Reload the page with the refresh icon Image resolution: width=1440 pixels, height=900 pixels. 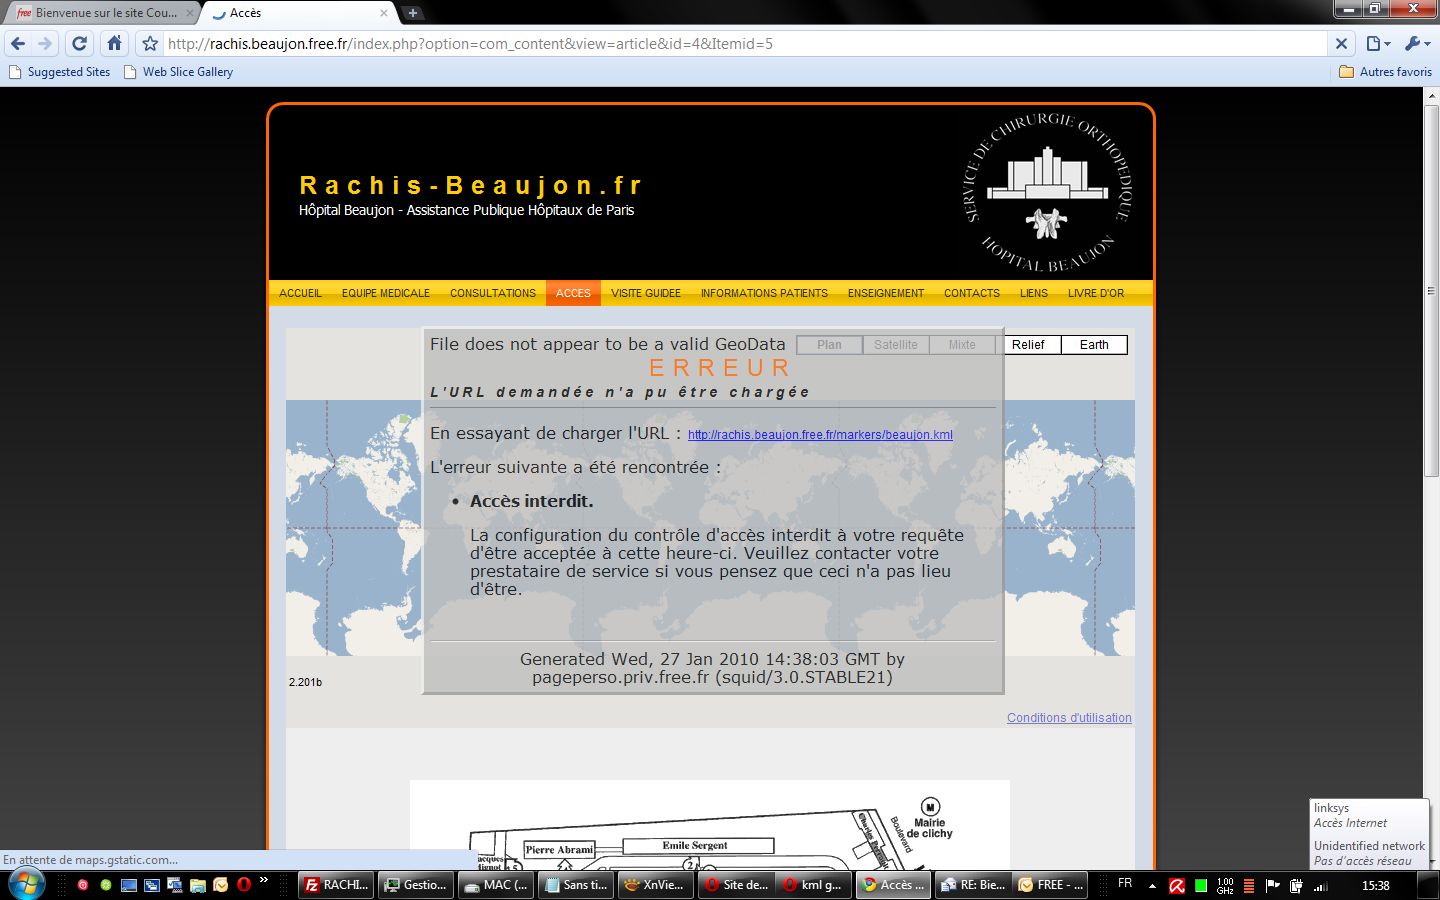(80, 43)
